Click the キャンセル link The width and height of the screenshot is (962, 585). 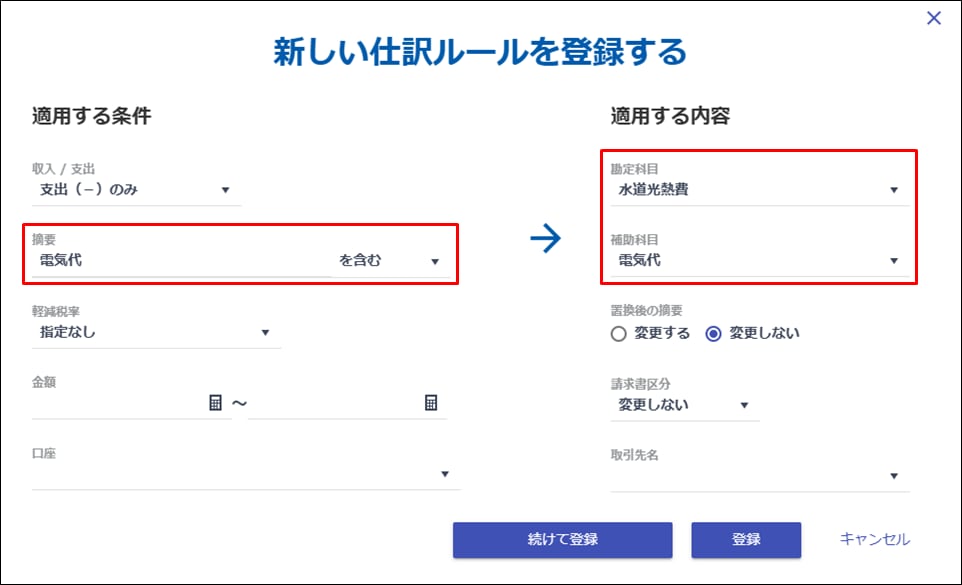tap(875, 540)
